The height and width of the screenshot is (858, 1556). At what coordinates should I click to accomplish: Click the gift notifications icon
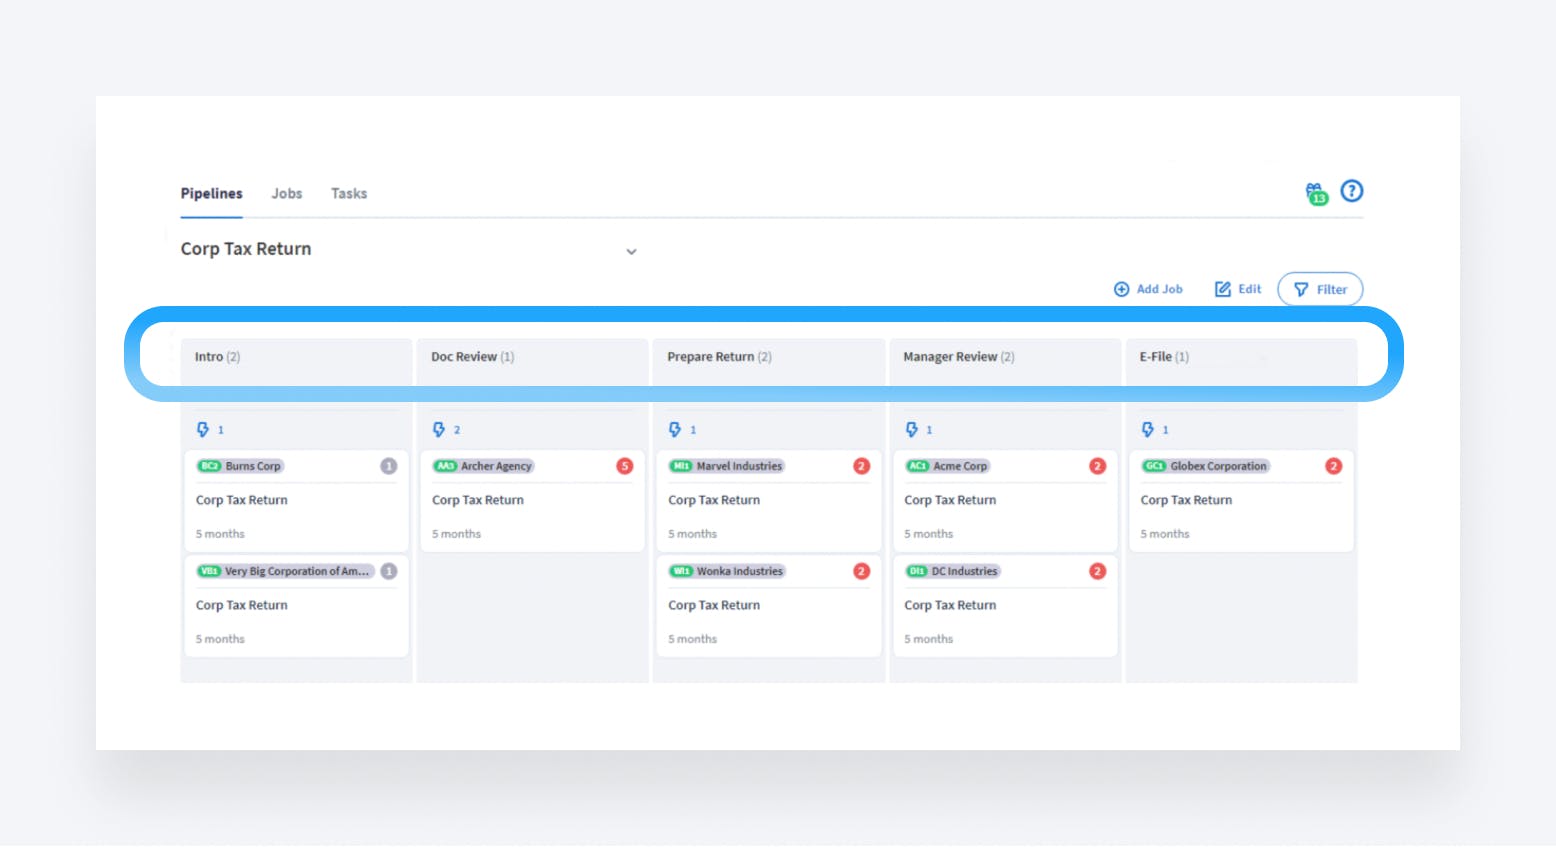tap(1315, 193)
